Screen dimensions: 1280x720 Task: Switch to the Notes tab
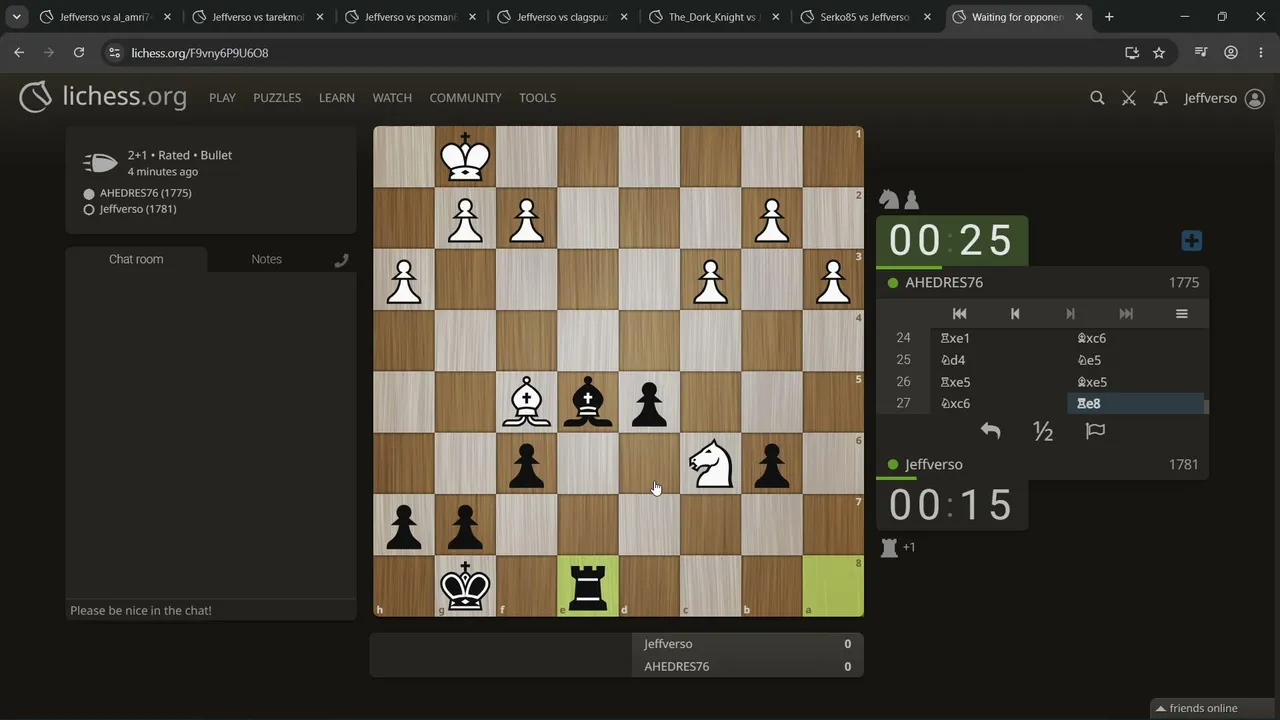266,259
